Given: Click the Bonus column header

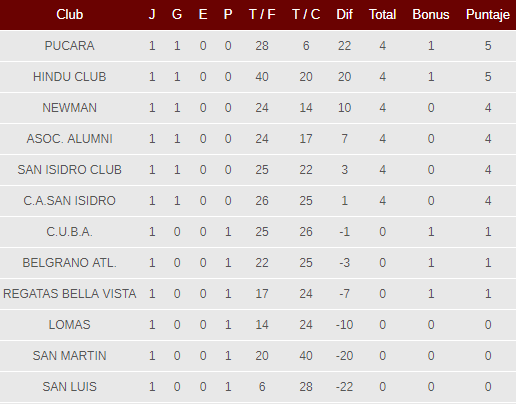Looking at the screenshot, I should [431, 15].
